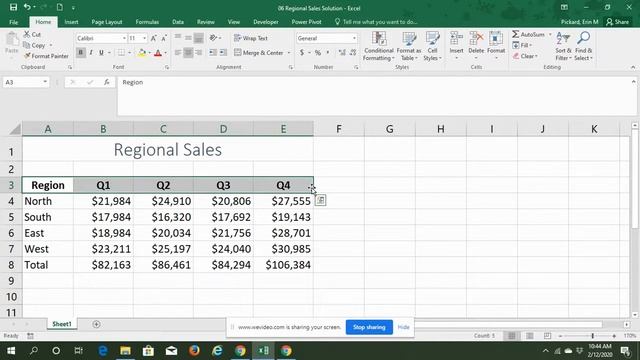Click Decrease Font Size icon
Viewport: 640px width, 360px height.
click(x=164, y=38)
